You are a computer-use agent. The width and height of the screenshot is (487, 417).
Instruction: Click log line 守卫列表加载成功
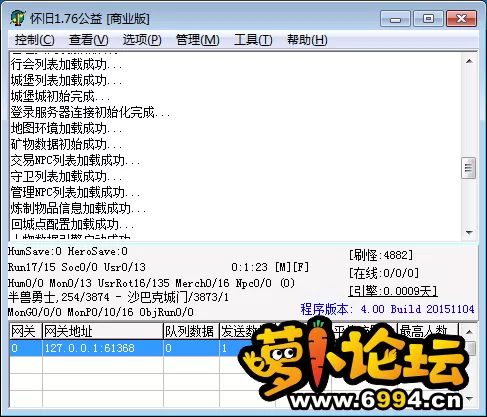click(x=66, y=176)
